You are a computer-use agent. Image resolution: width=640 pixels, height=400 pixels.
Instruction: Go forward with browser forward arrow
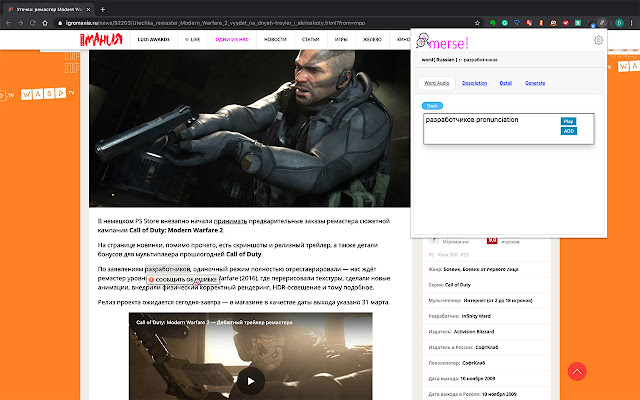[x=20, y=23]
